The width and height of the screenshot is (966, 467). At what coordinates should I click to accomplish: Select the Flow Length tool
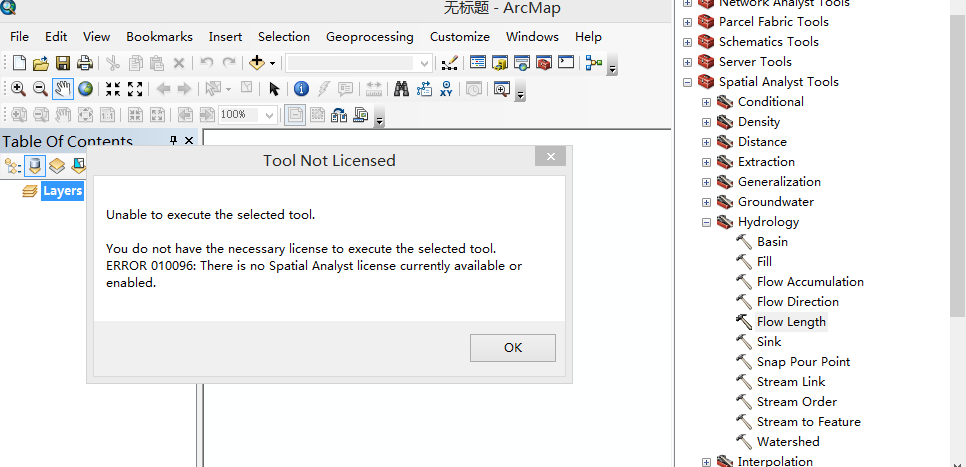coord(791,322)
